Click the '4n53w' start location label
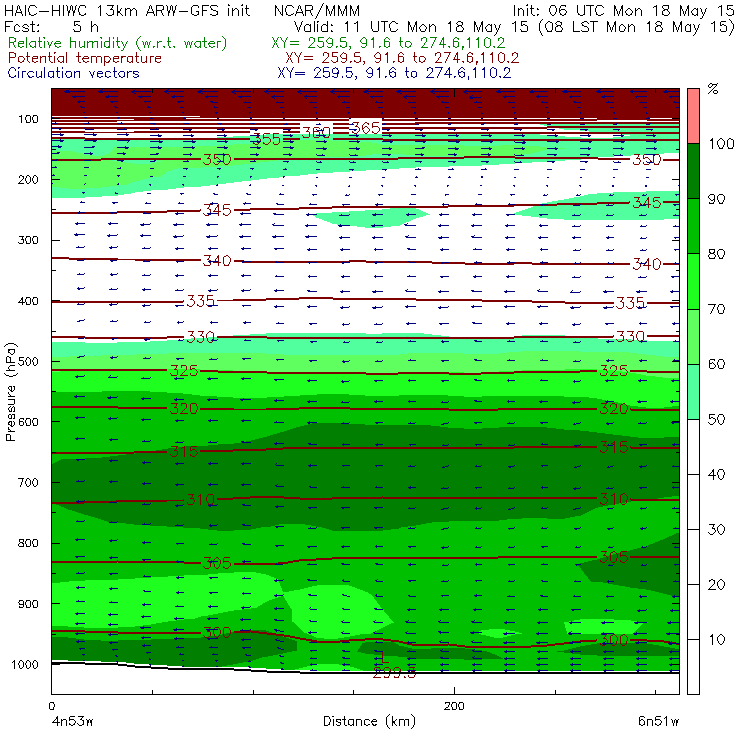Image resolution: width=740 pixels, height=740 pixels. [72, 721]
